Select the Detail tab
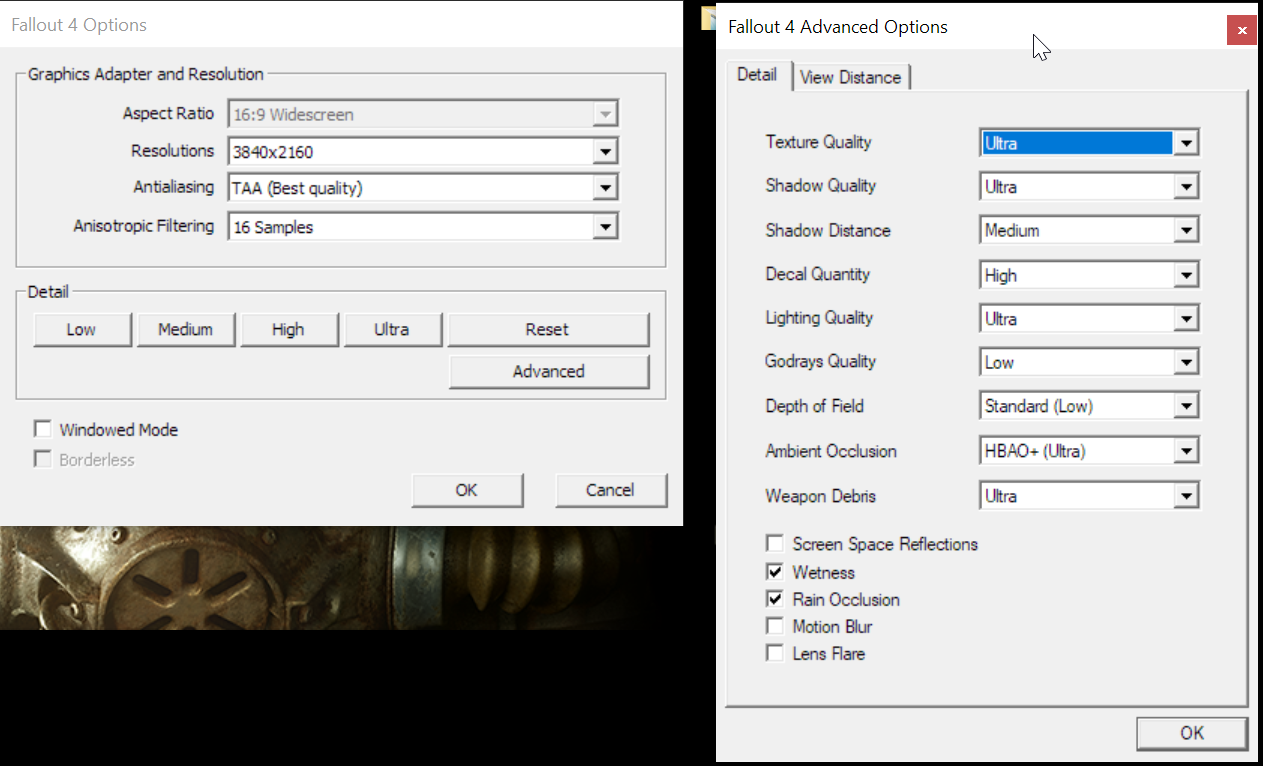 [x=757, y=74]
